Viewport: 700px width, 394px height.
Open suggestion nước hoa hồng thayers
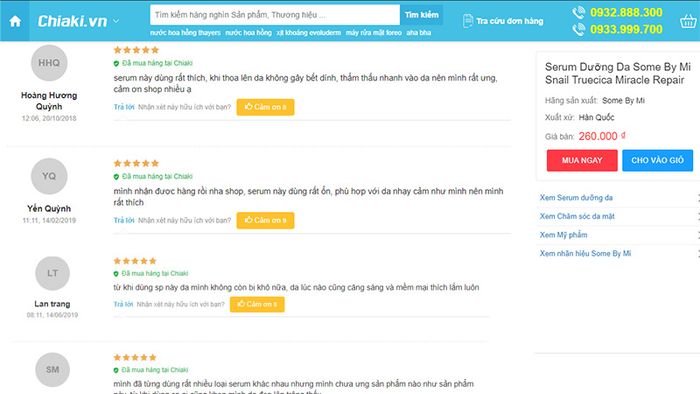point(185,33)
